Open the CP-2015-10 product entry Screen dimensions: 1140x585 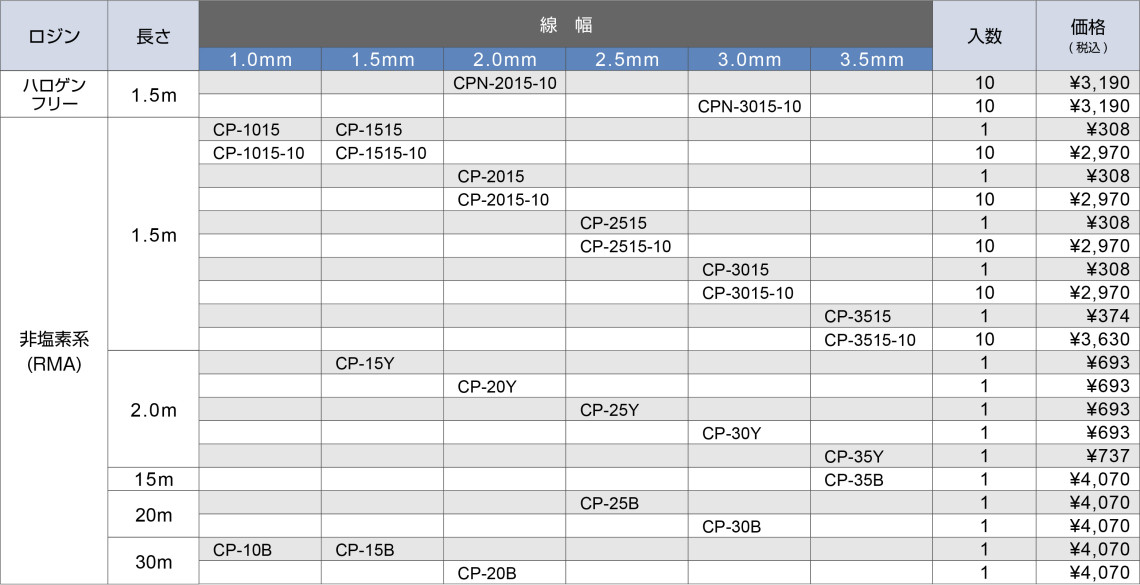(x=503, y=200)
